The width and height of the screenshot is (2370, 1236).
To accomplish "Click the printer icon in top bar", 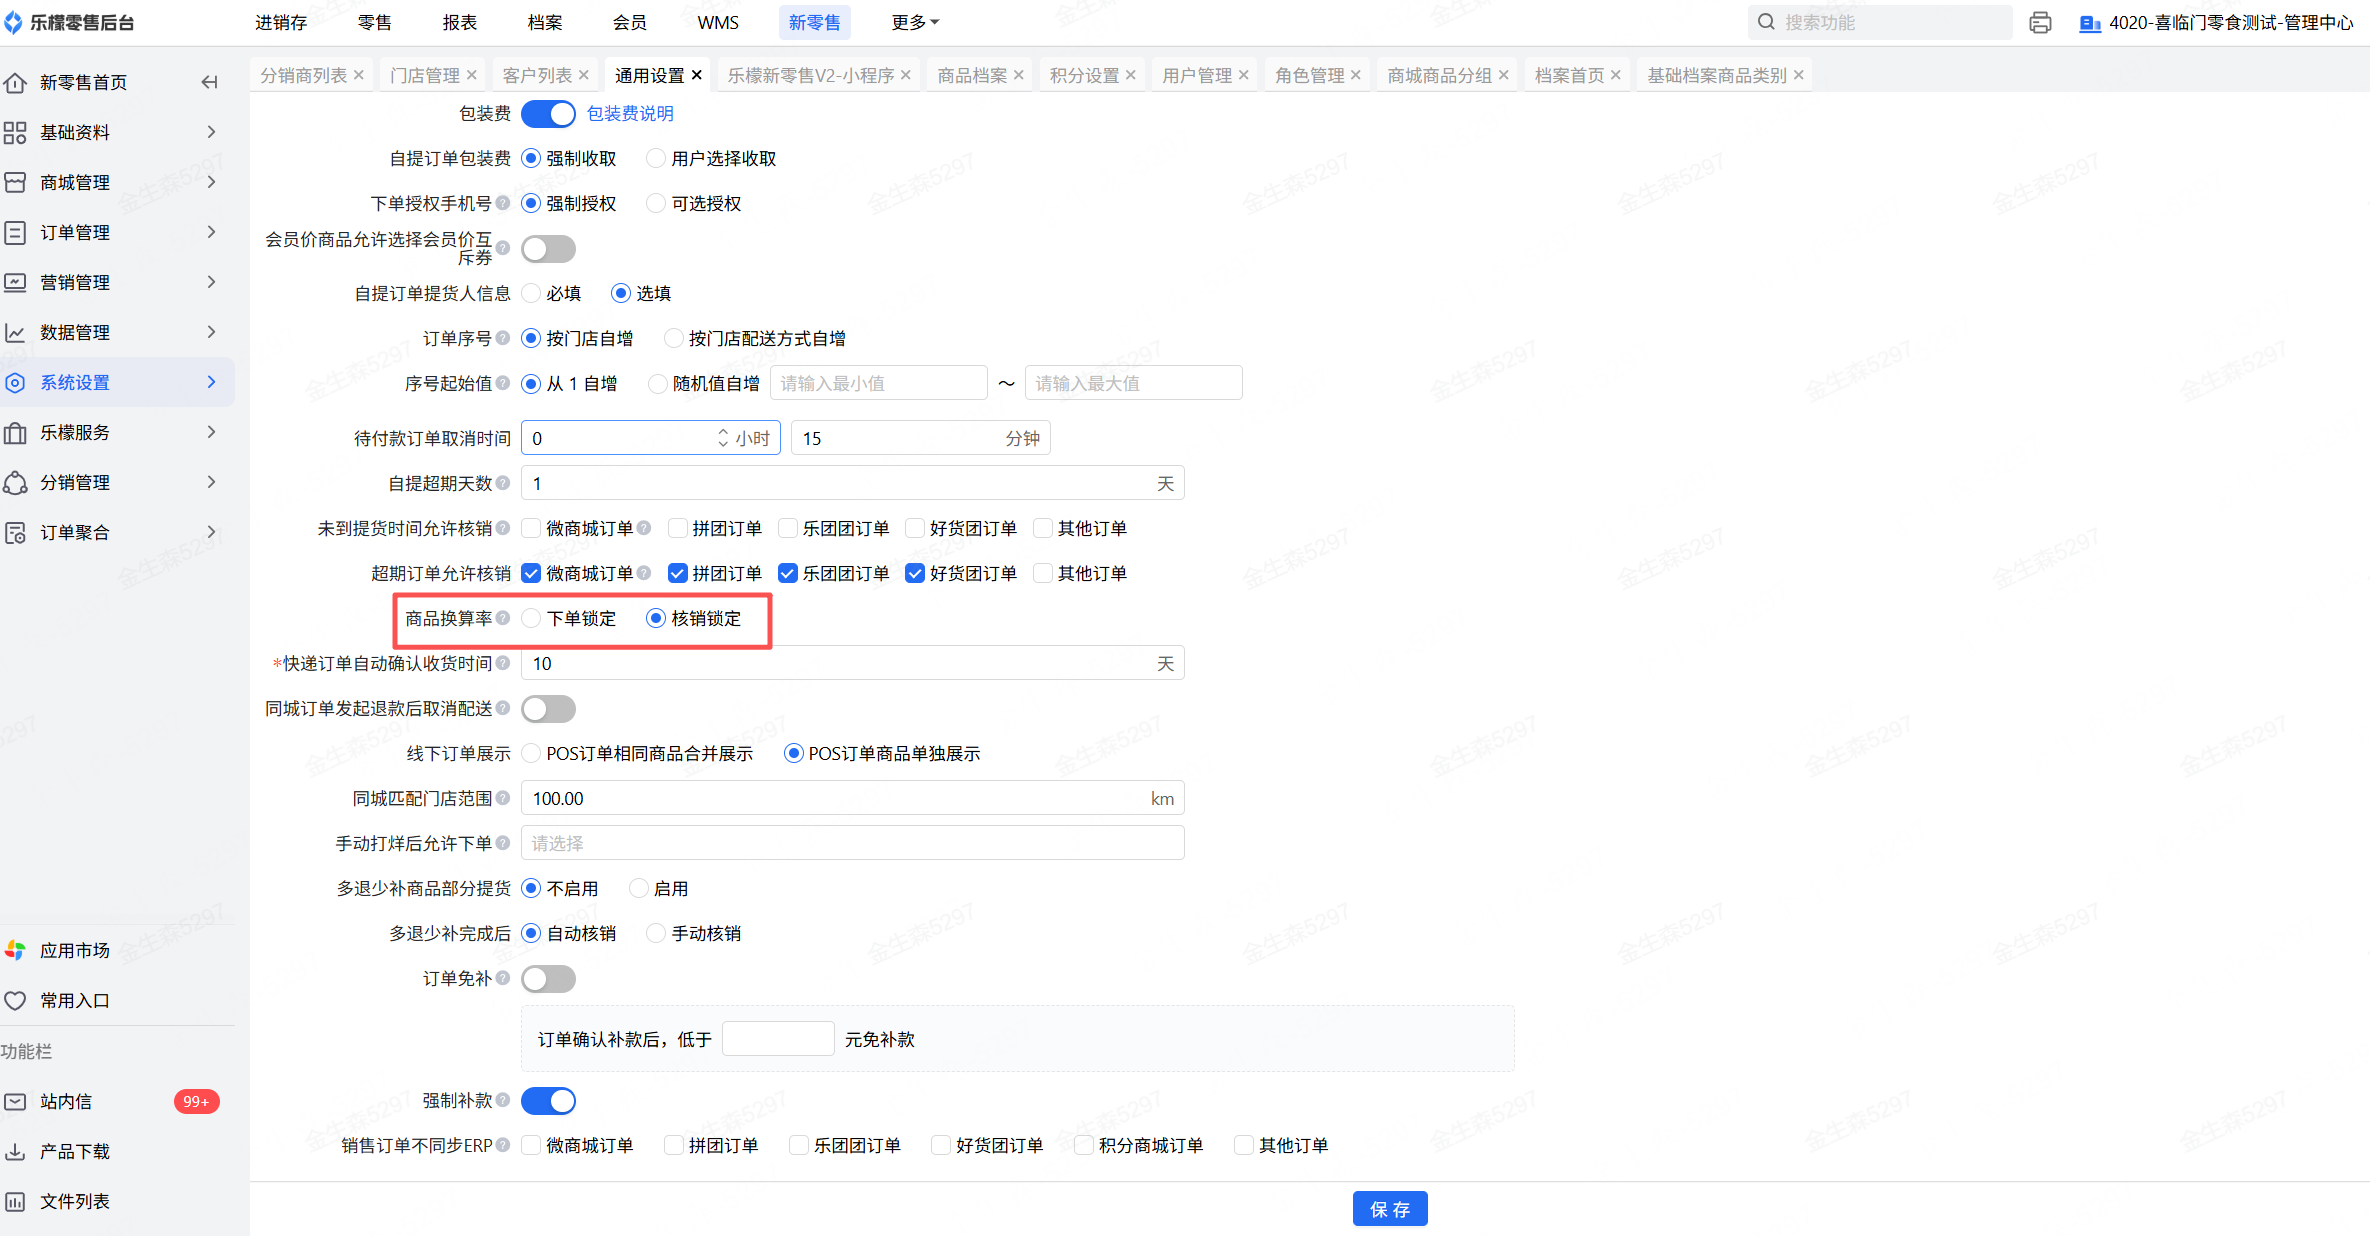I will tap(2040, 23).
